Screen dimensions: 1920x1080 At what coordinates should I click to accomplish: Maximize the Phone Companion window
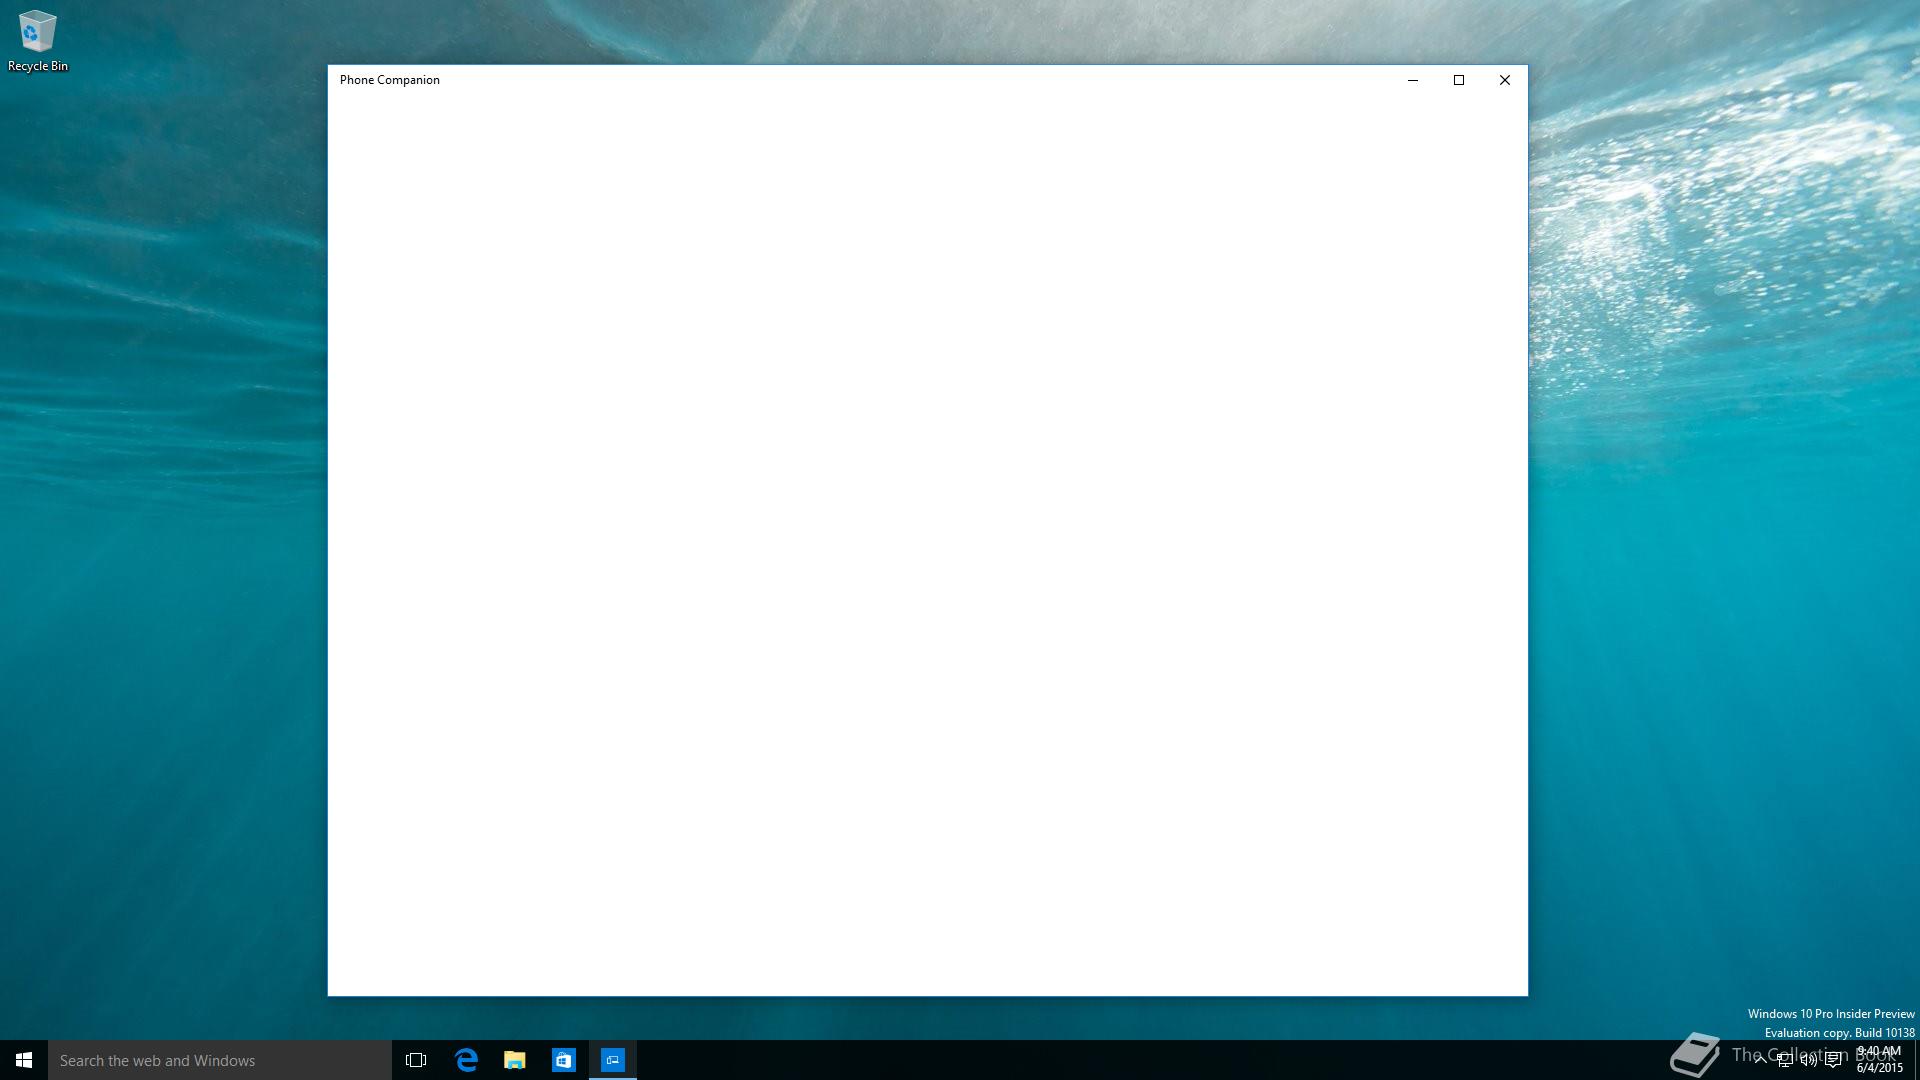pos(1459,80)
